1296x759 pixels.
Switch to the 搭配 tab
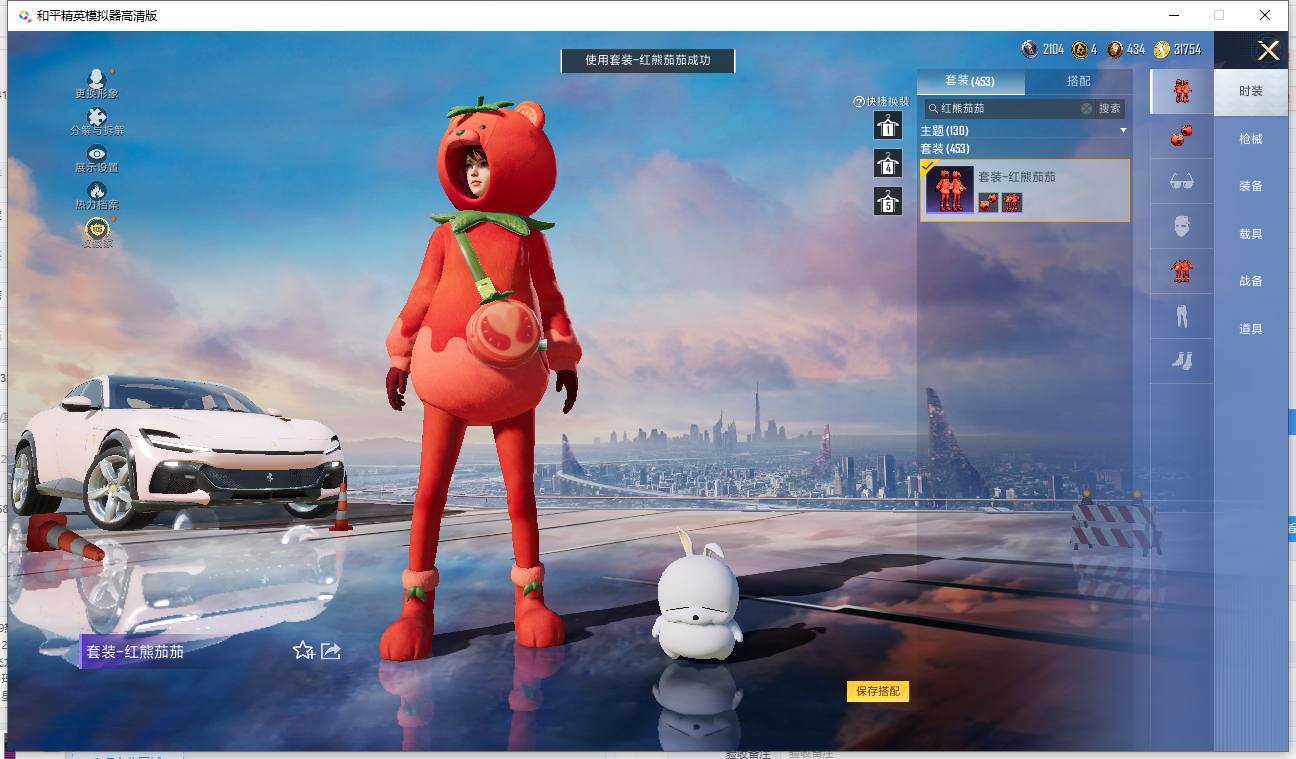coord(1079,81)
